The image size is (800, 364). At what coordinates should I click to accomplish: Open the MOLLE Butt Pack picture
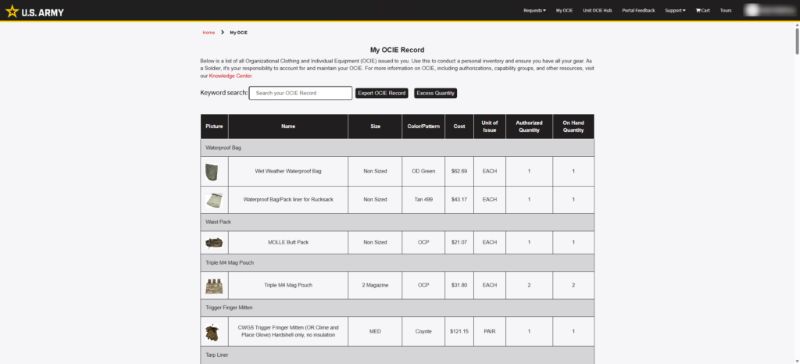pyautogui.click(x=214, y=242)
